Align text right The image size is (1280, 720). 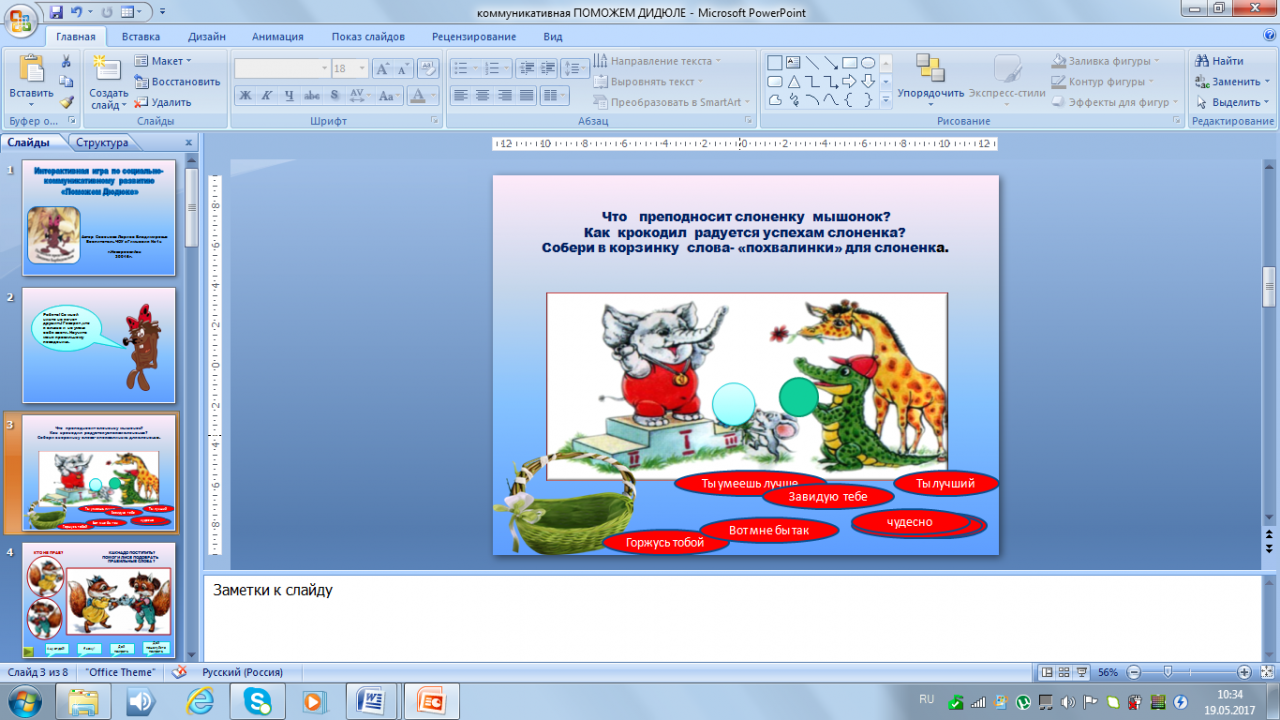point(504,96)
